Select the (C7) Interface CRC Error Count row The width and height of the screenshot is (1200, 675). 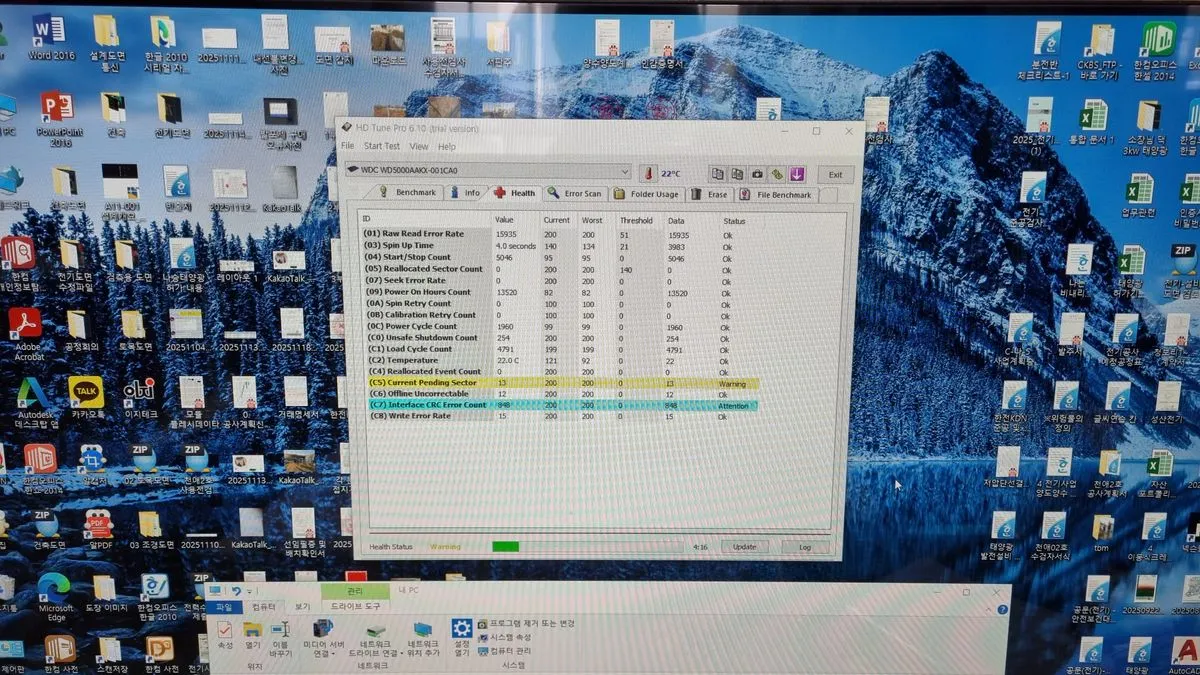tap(561, 405)
